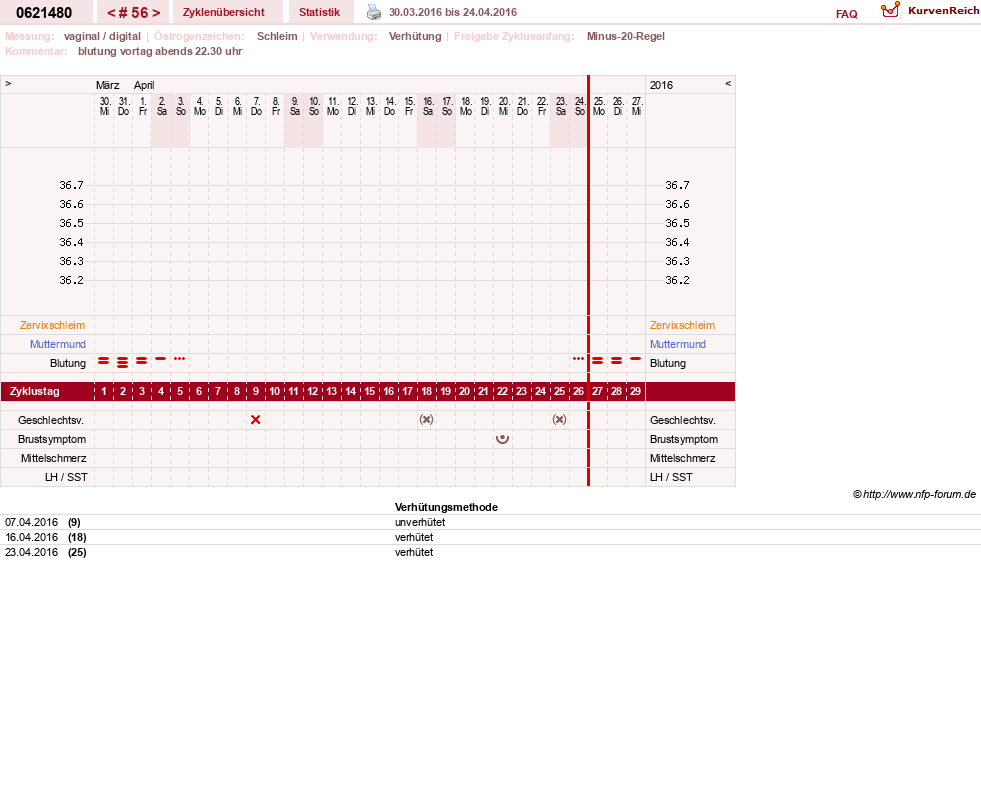Click the protected intercourse marker on day 18

point(426,419)
